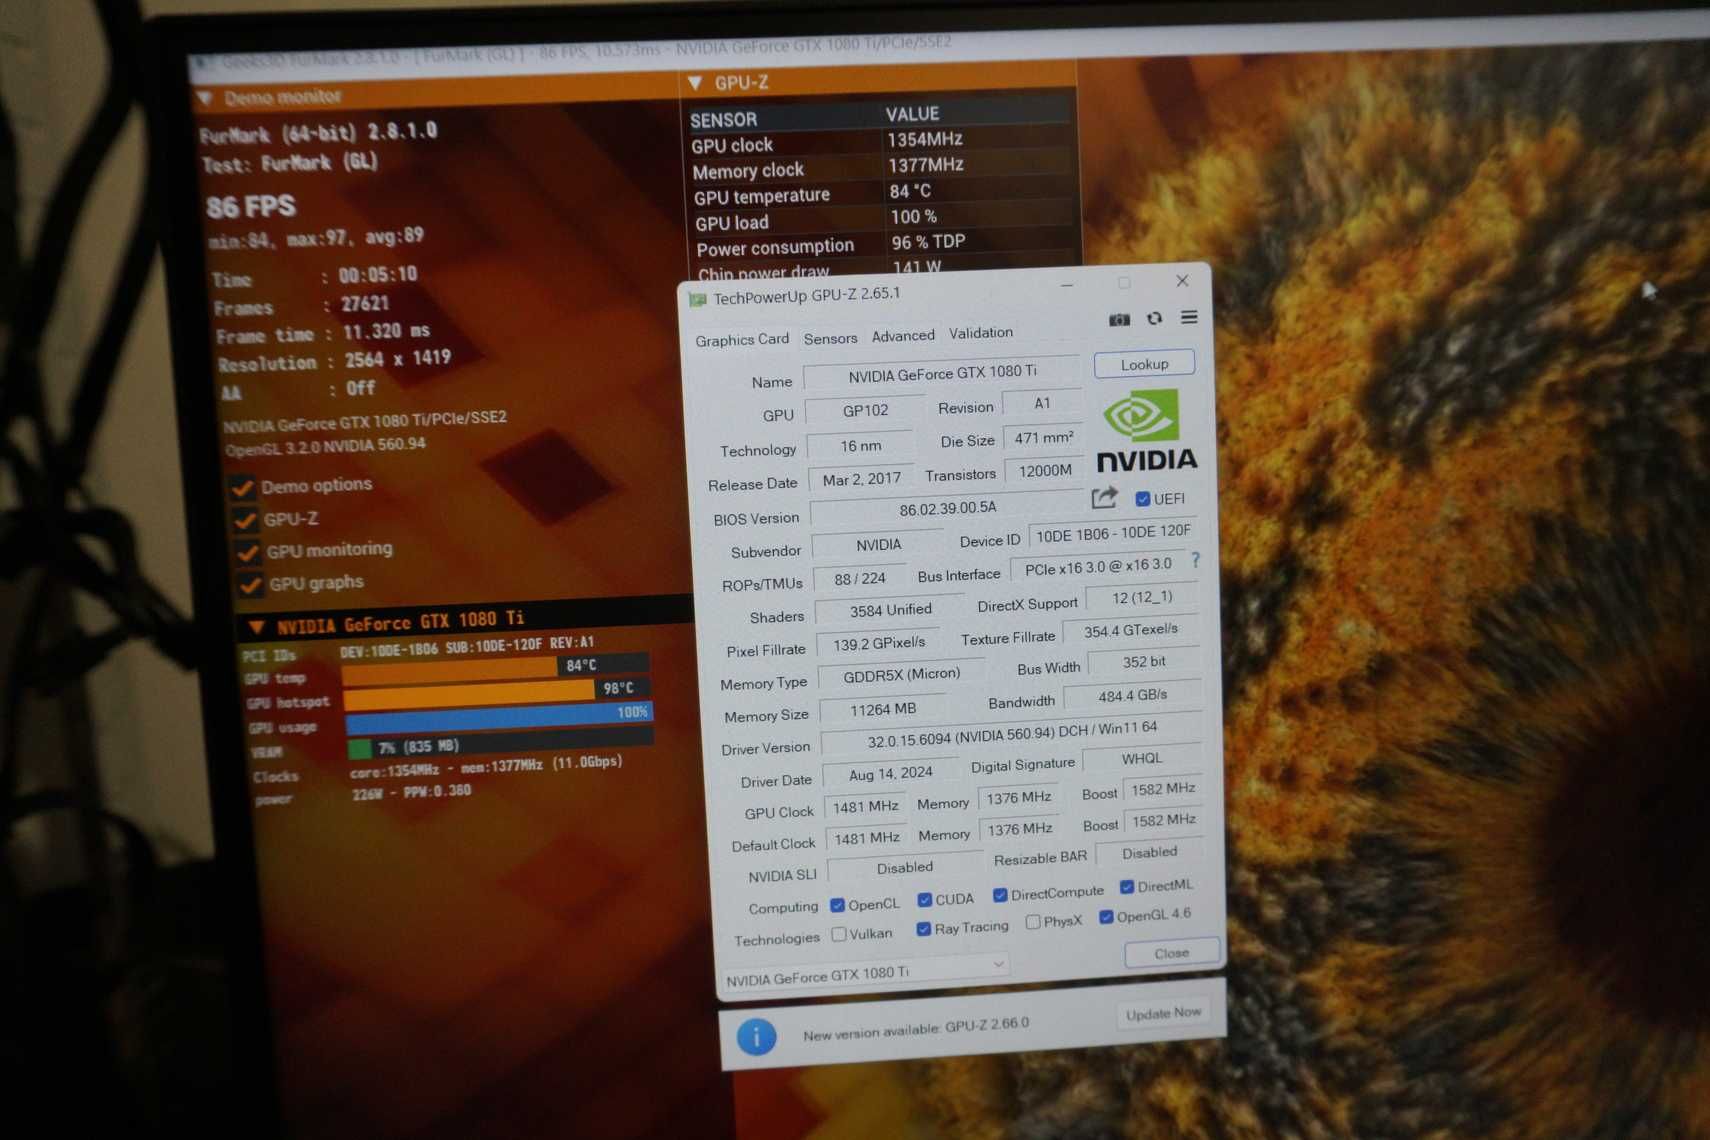Toggle the DirectML checkbox

pos(1127,887)
